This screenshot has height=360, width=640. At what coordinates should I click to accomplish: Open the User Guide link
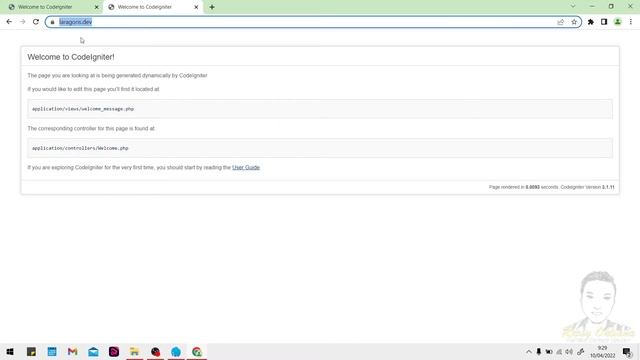pyautogui.click(x=246, y=167)
